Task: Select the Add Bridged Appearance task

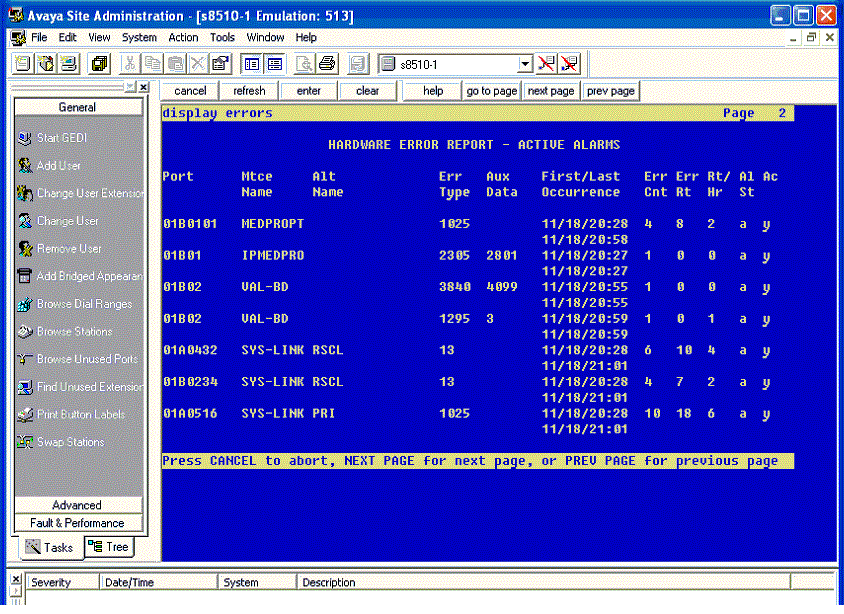Action: click(81, 276)
